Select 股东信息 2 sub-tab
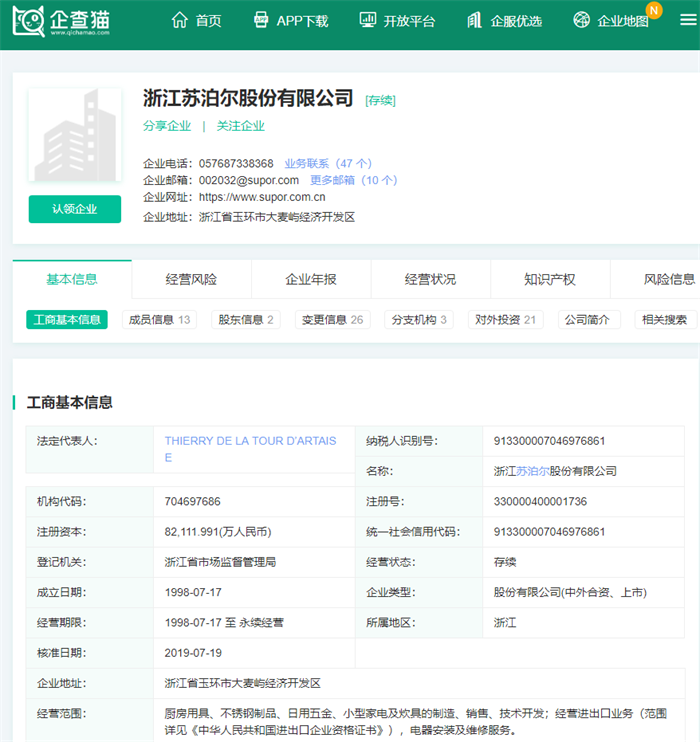This screenshot has height=742, width=700. pyautogui.click(x=246, y=320)
